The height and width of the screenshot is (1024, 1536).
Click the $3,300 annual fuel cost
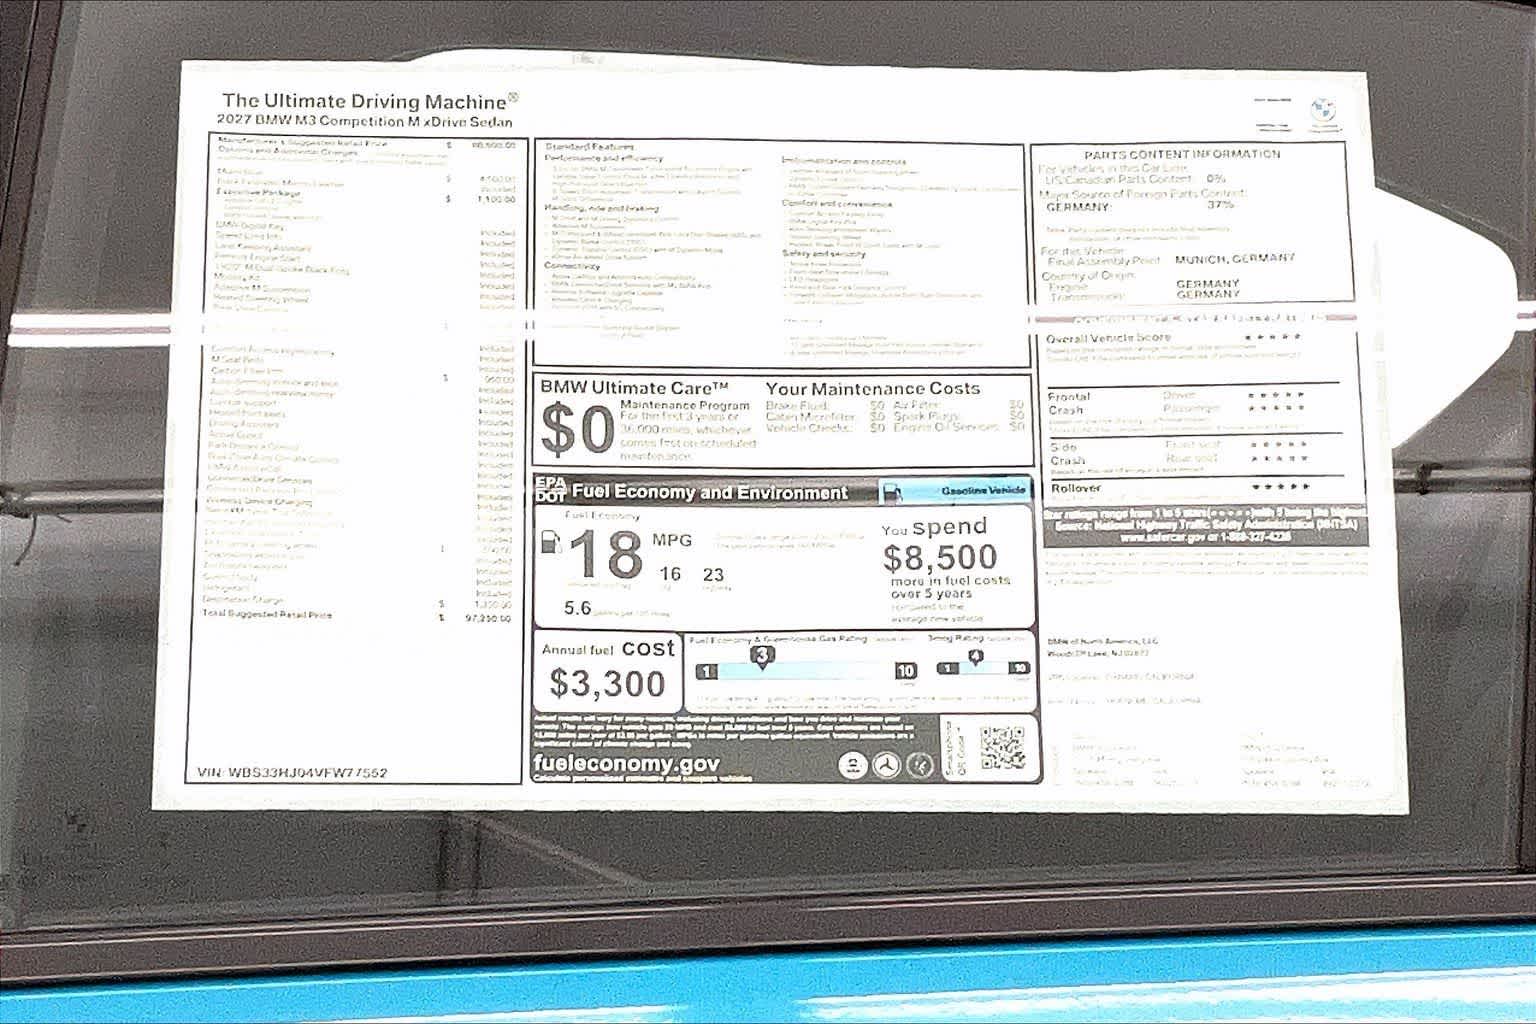608,684
